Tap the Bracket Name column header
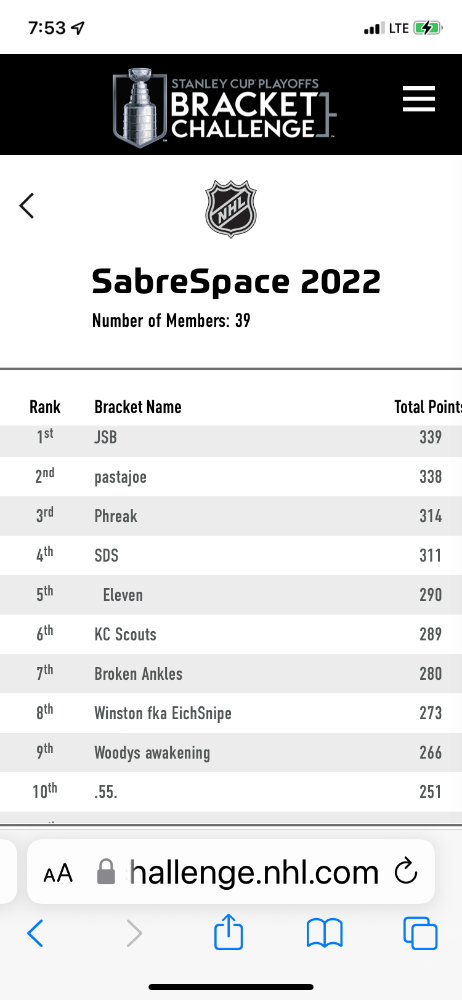Image resolution: width=462 pixels, height=1000 pixels. 138,407
